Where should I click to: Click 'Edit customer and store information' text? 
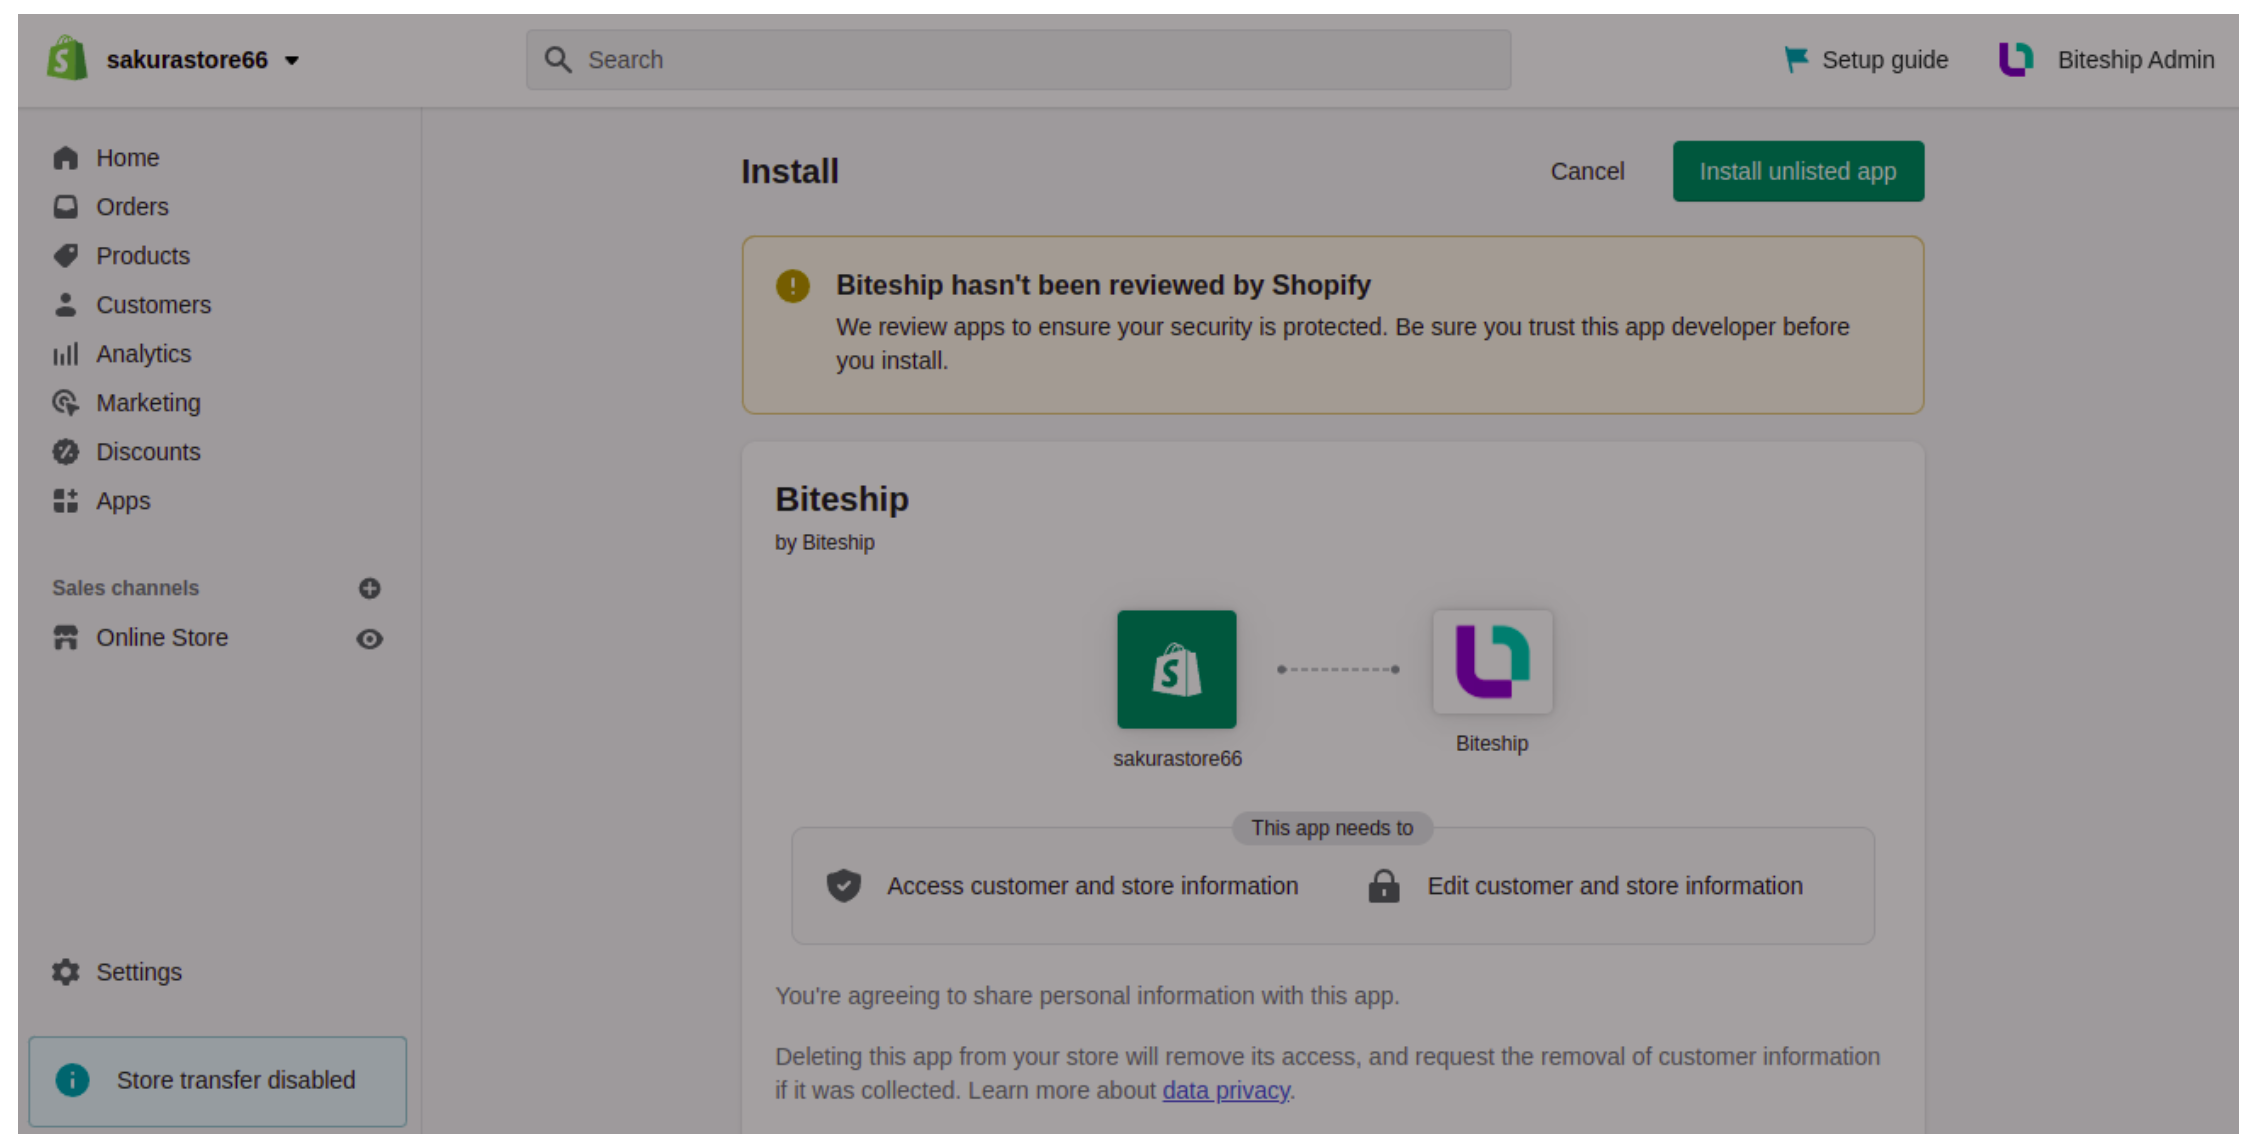[x=1615, y=886]
